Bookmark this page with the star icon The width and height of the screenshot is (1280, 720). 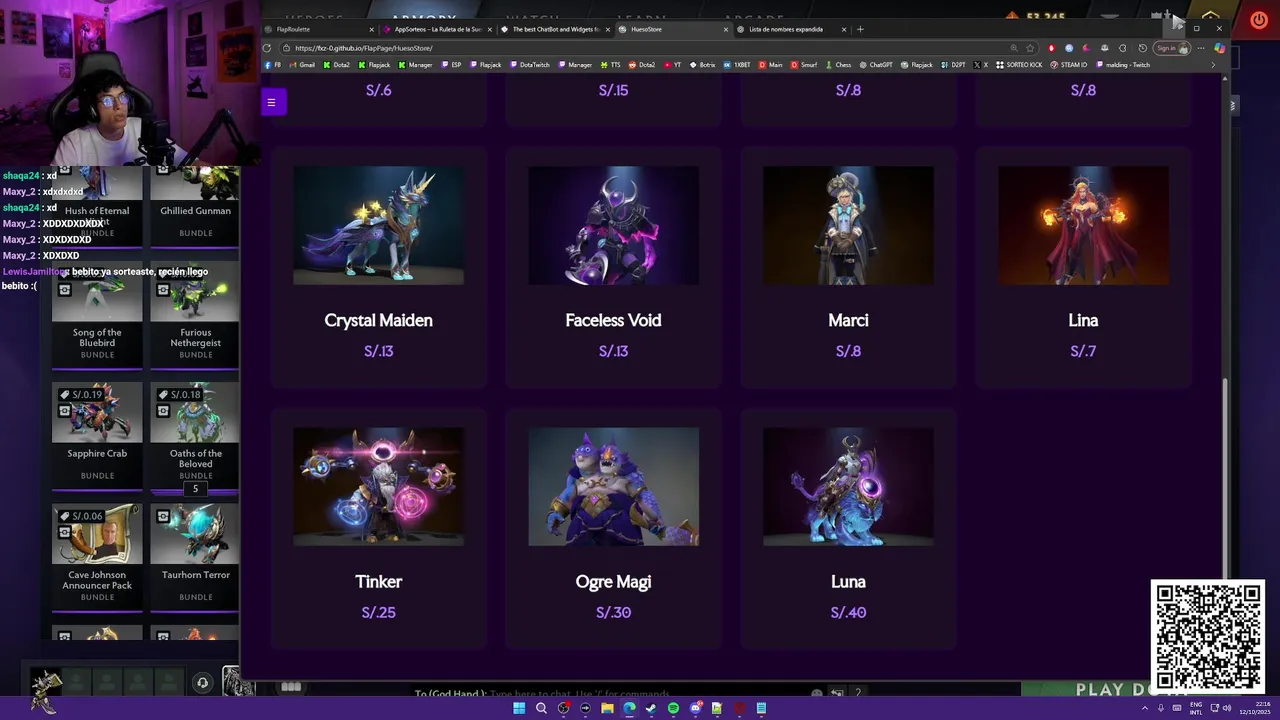1030,48
